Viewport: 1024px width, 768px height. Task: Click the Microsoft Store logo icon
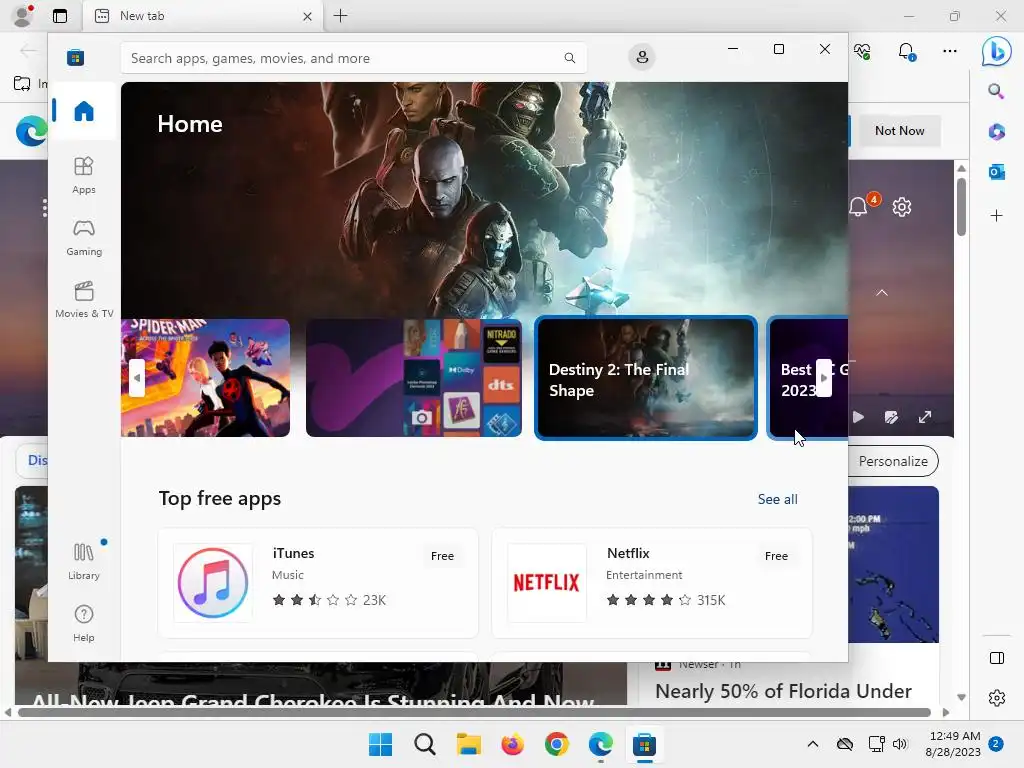[x=76, y=57]
